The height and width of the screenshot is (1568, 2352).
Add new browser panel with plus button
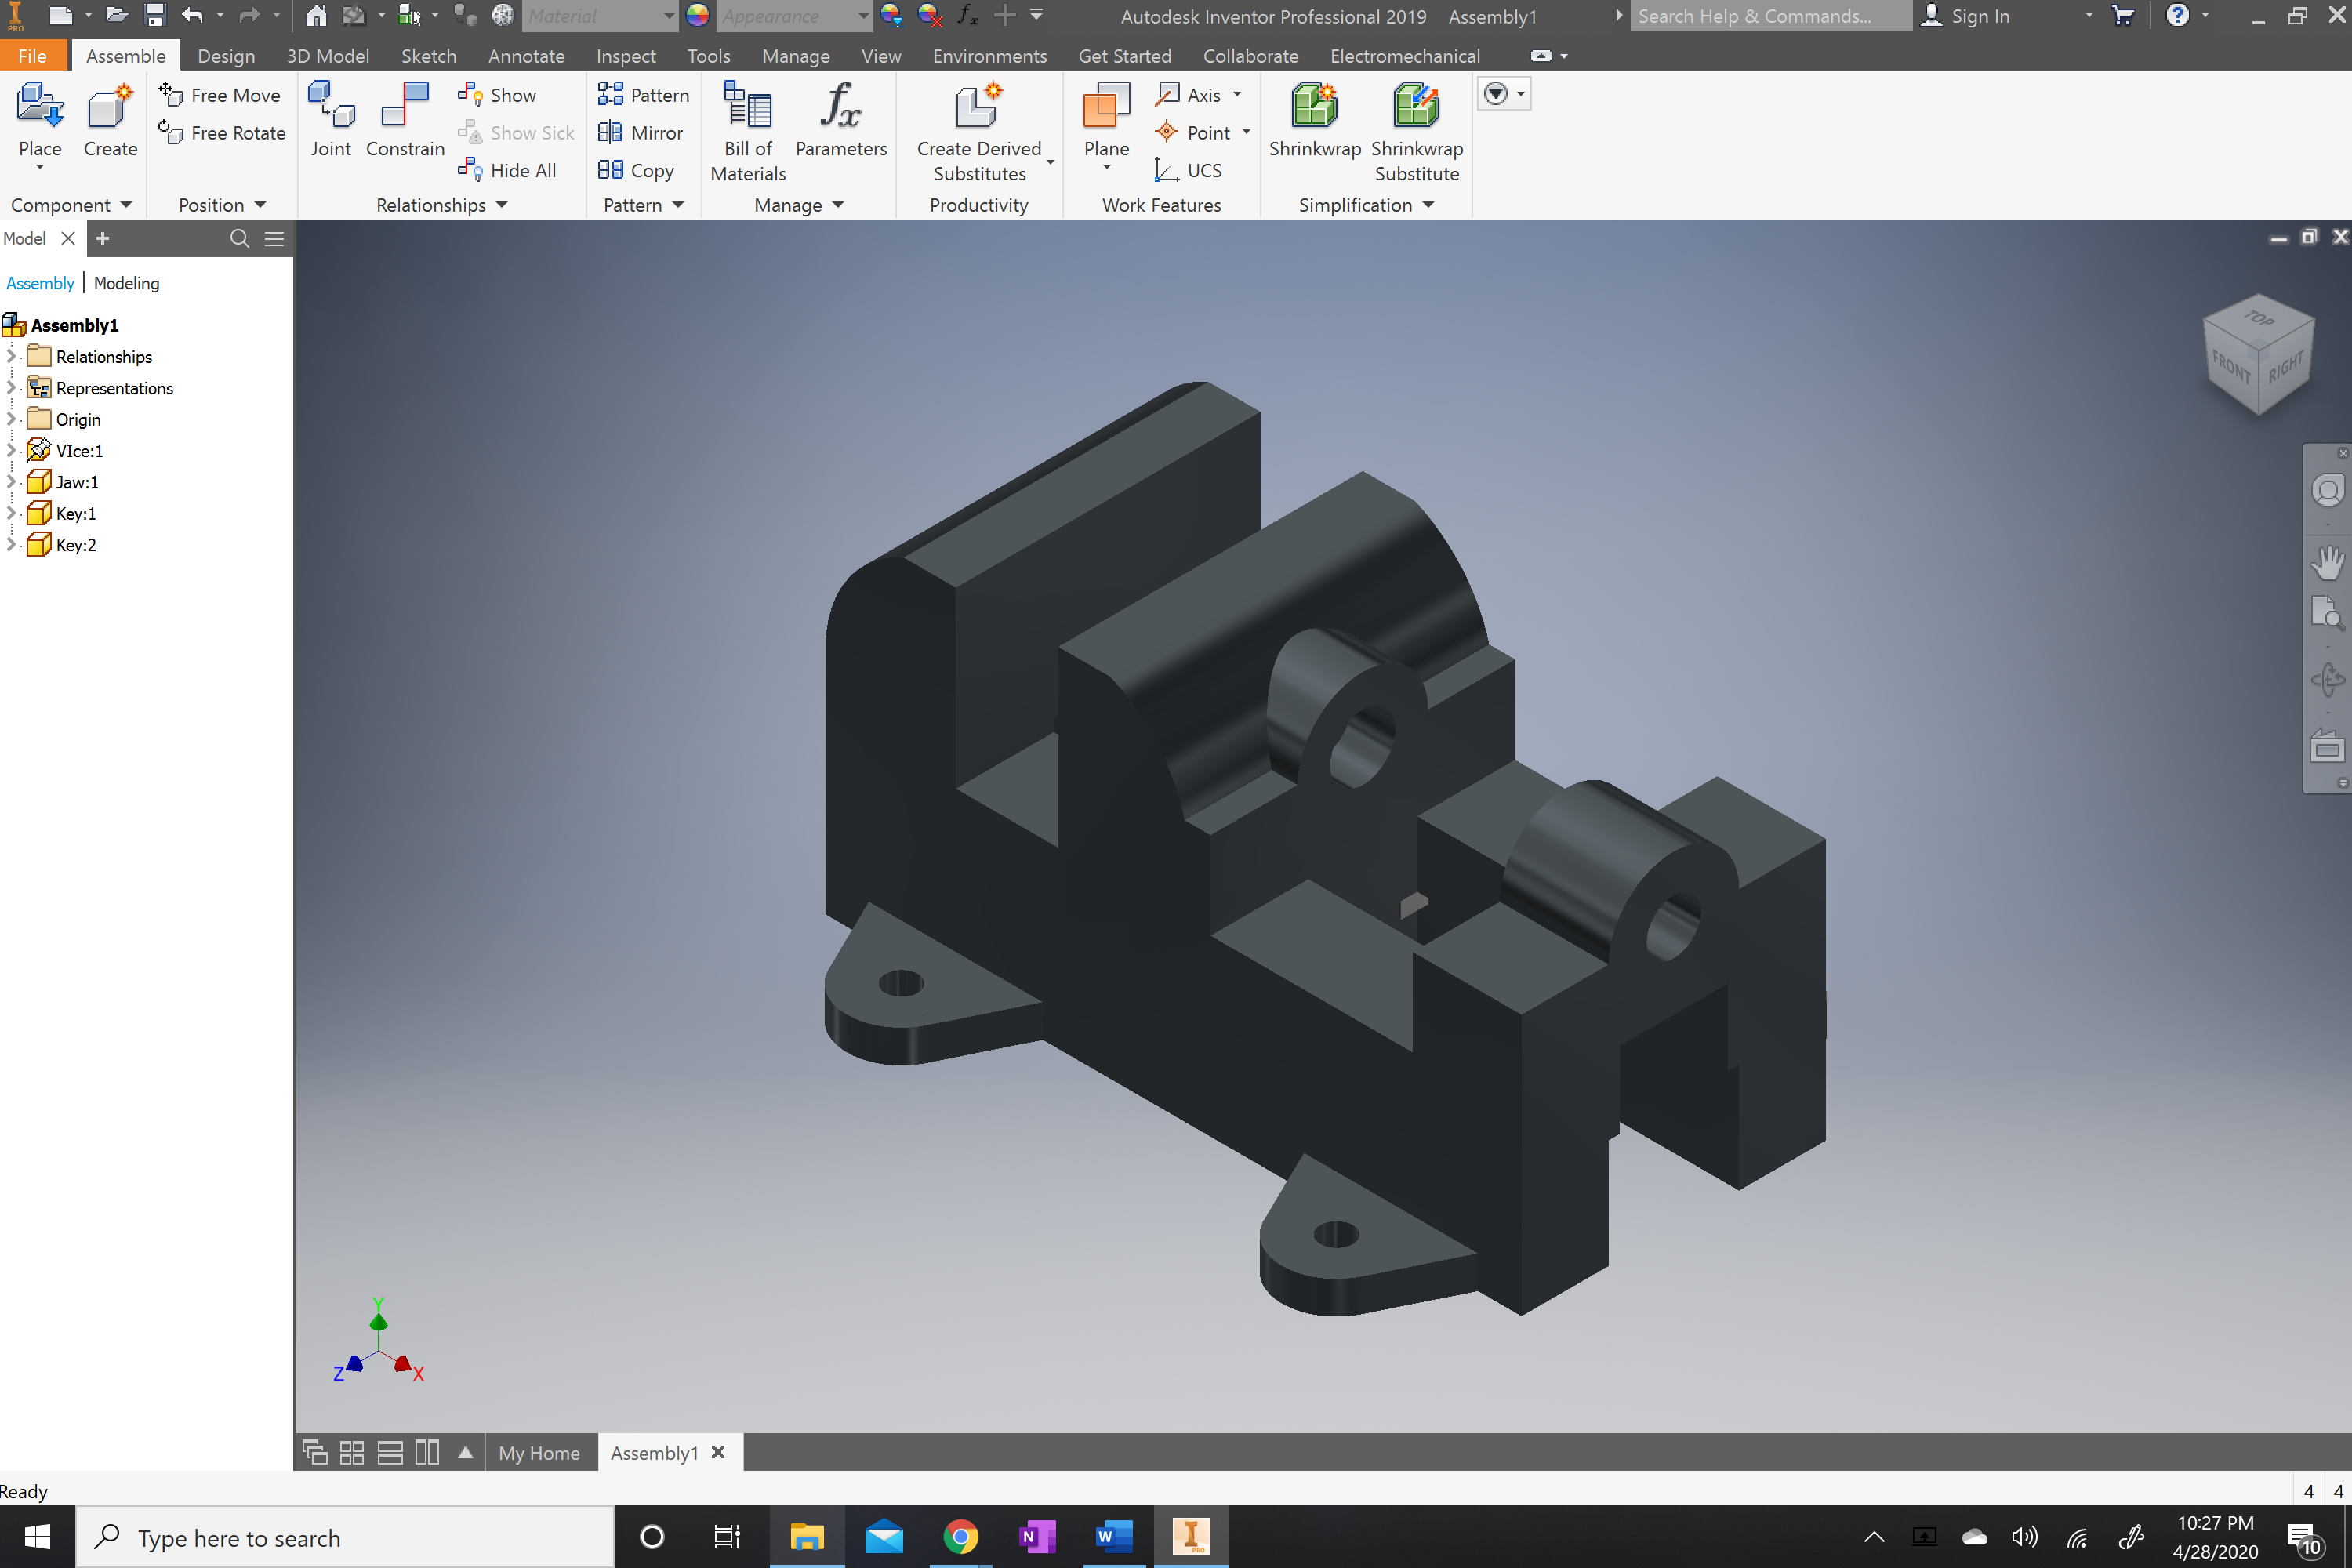tap(102, 238)
